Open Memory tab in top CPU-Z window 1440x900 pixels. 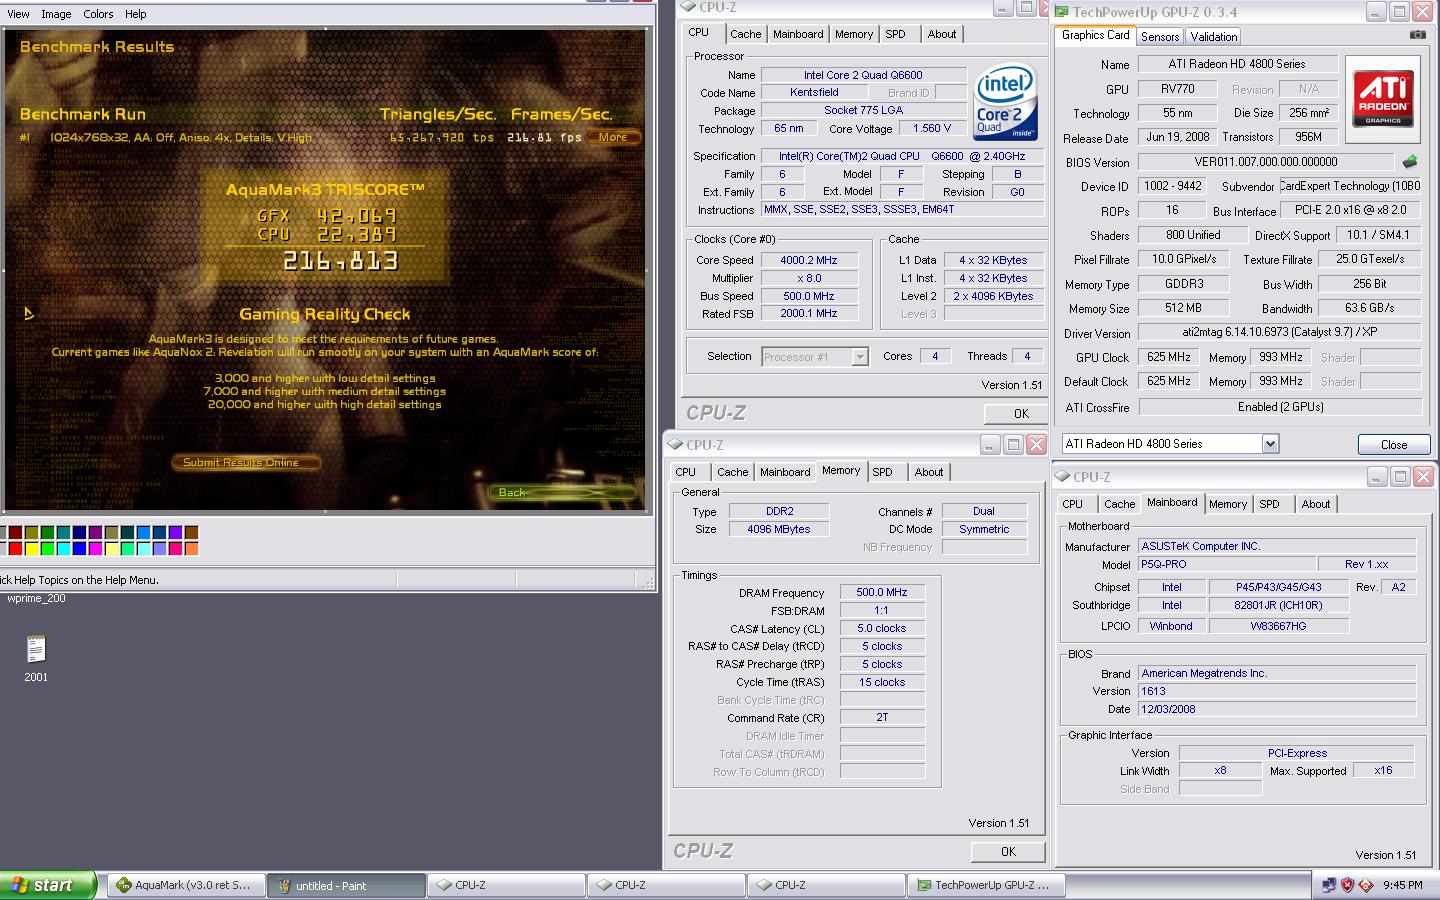854,34
